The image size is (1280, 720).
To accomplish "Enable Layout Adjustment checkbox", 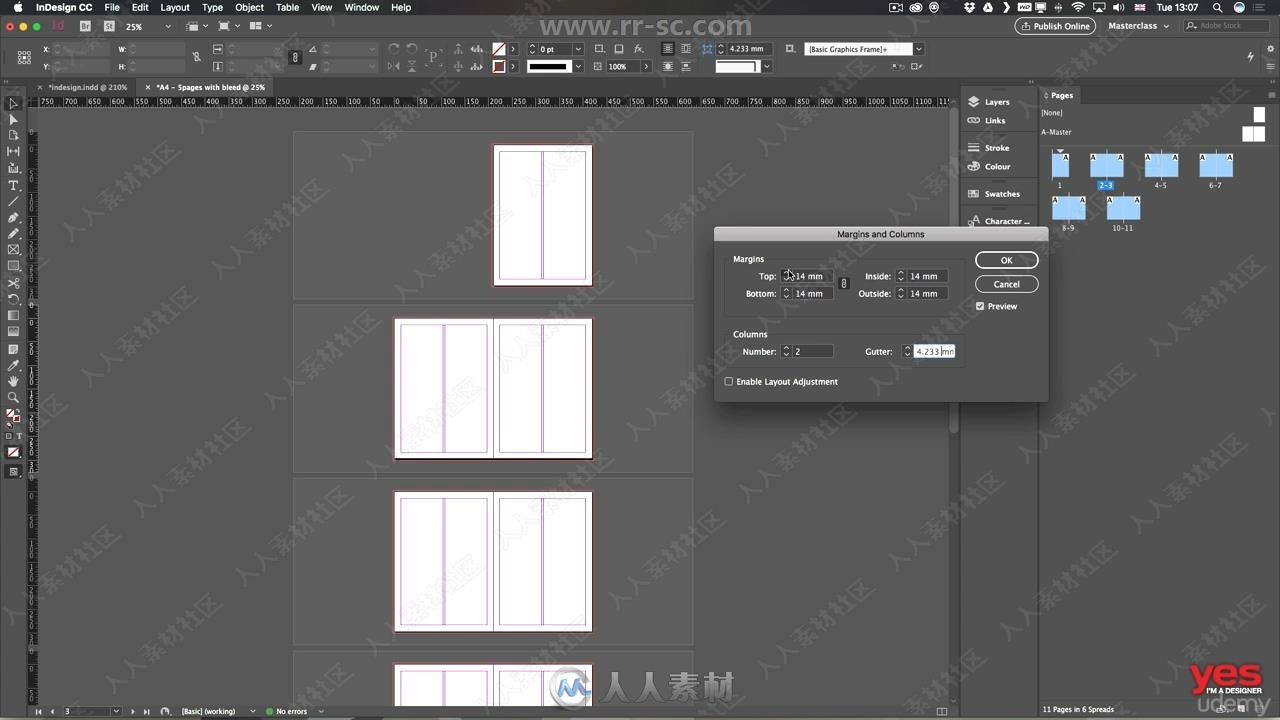I will pos(728,381).
